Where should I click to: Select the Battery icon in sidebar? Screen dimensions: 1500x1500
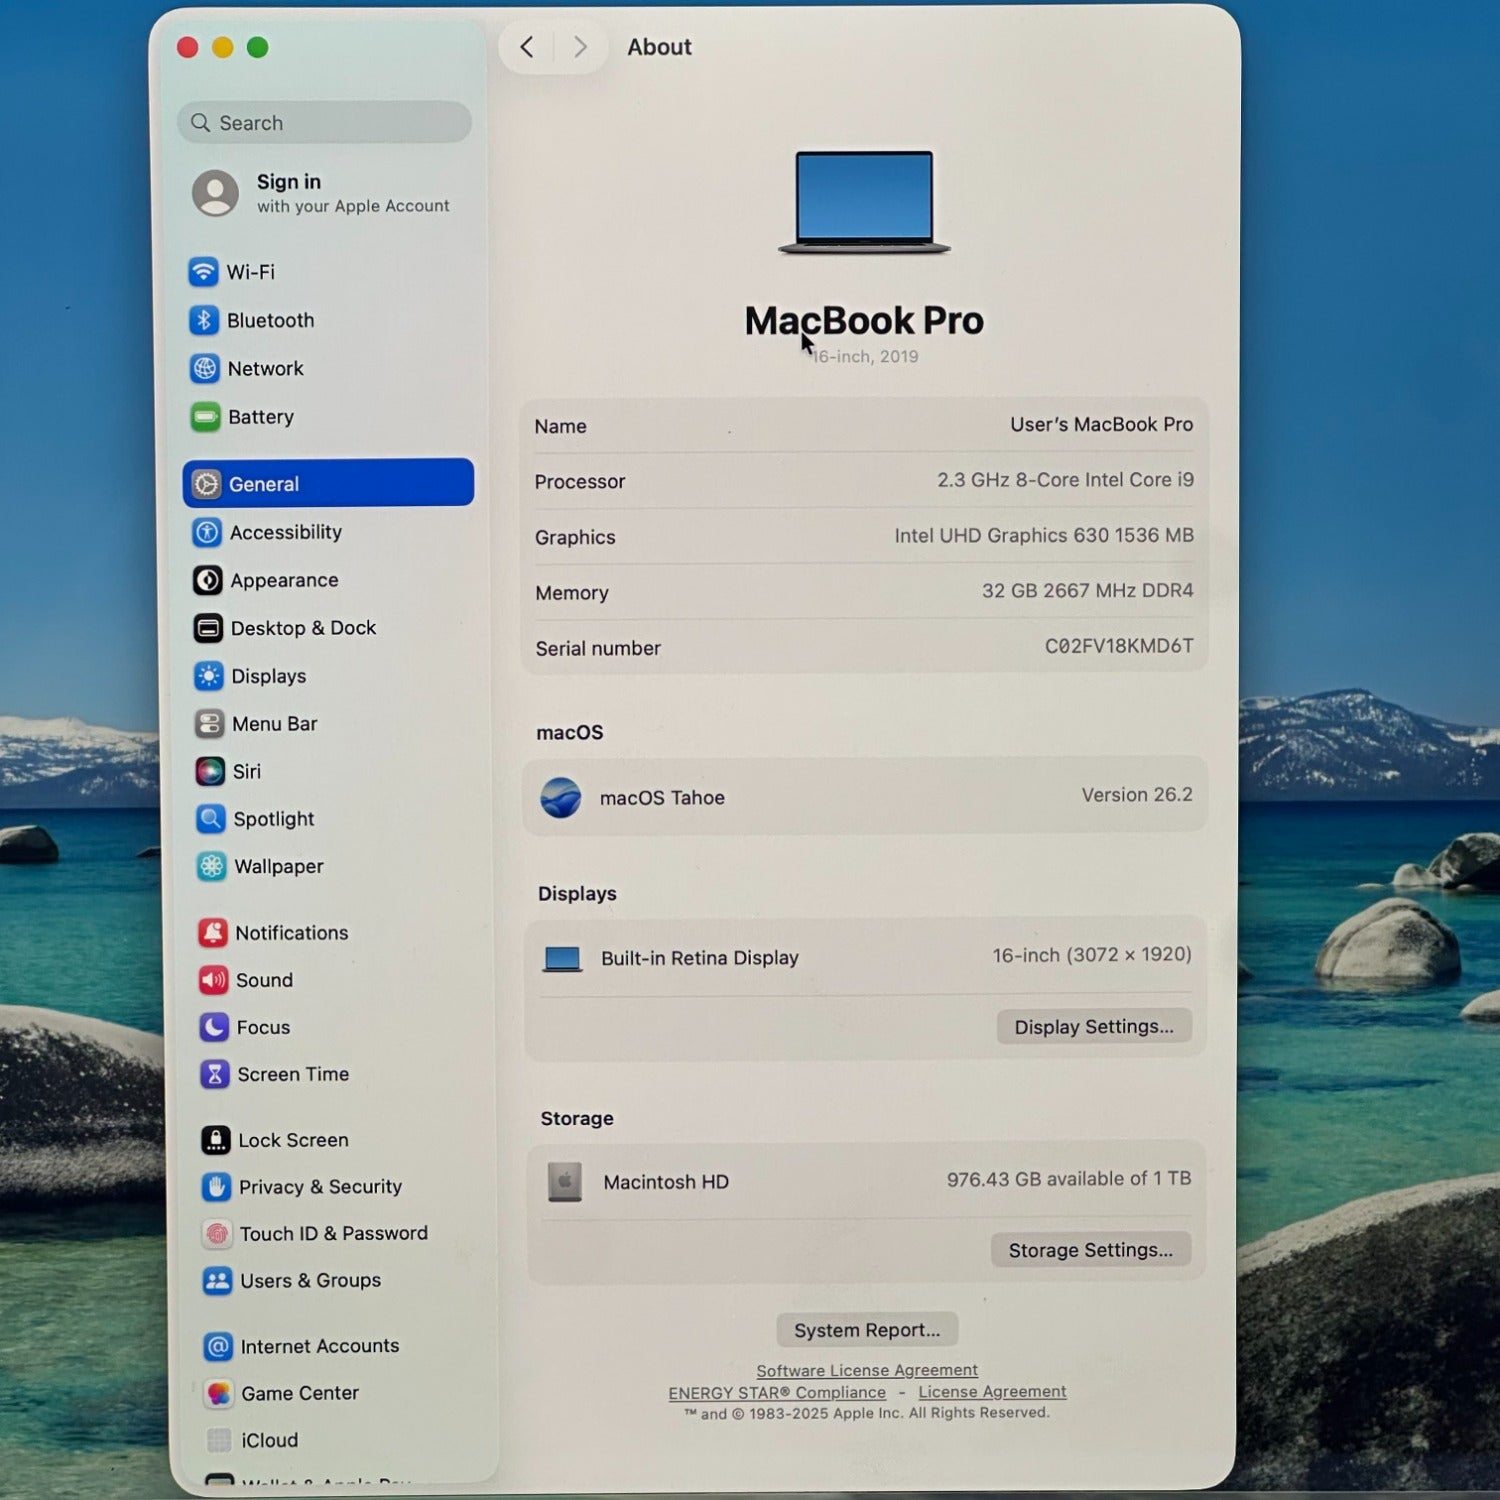[205, 417]
